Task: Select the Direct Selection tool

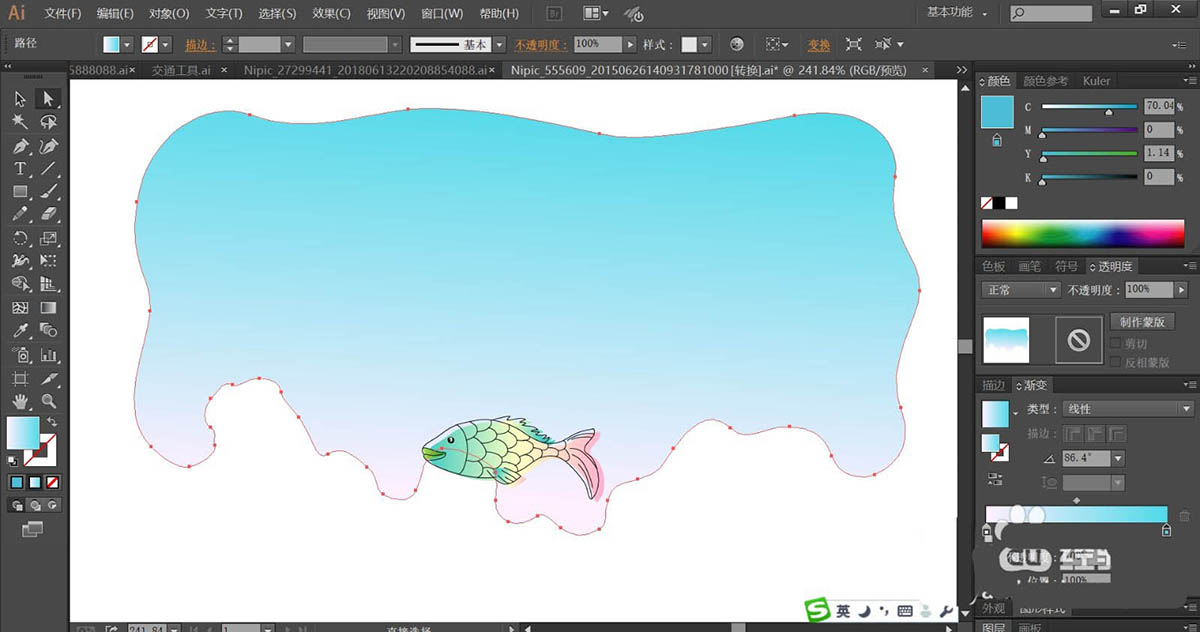Action: 48,98
